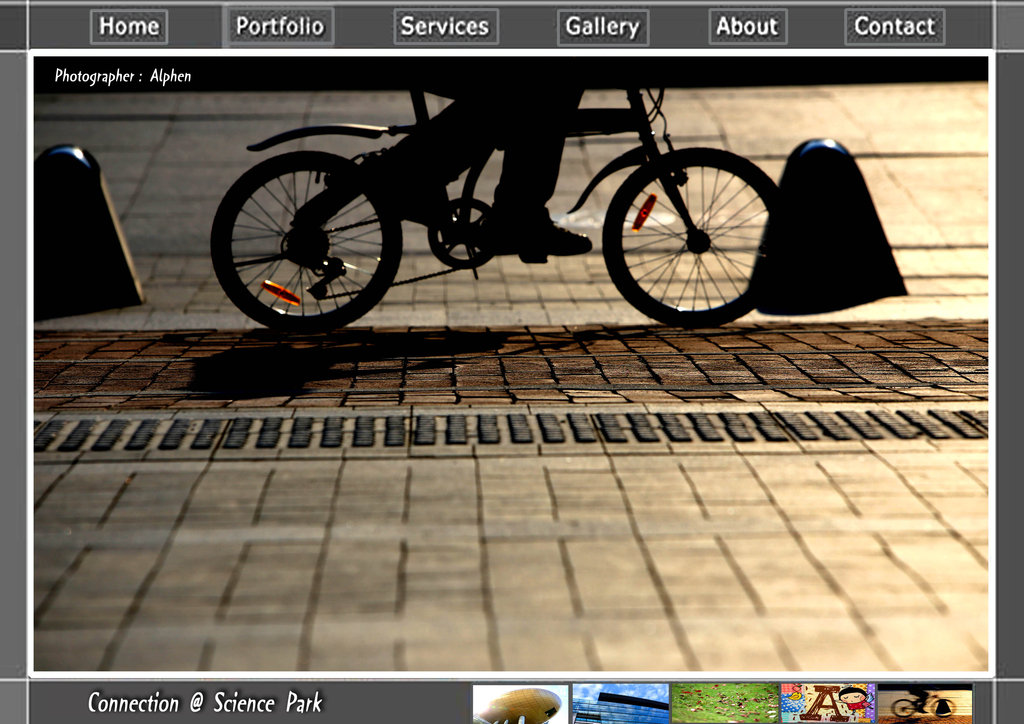1024x724 pixels.
Task: Go to the Home page
Action: pos(129,27)
